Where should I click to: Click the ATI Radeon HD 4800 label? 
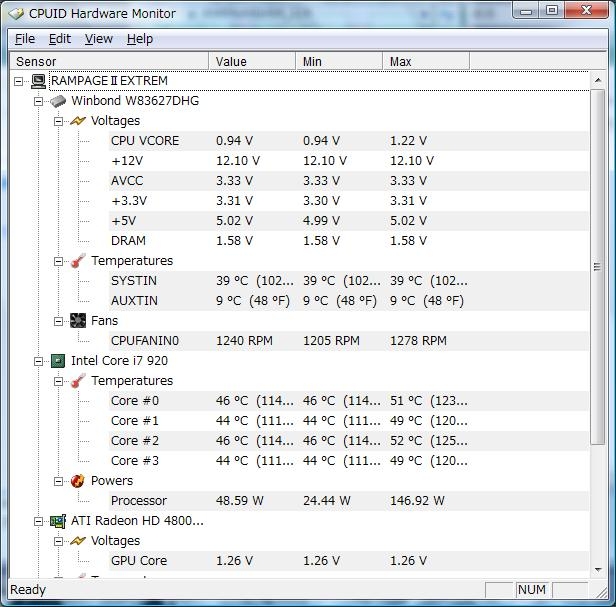(137, 521)
